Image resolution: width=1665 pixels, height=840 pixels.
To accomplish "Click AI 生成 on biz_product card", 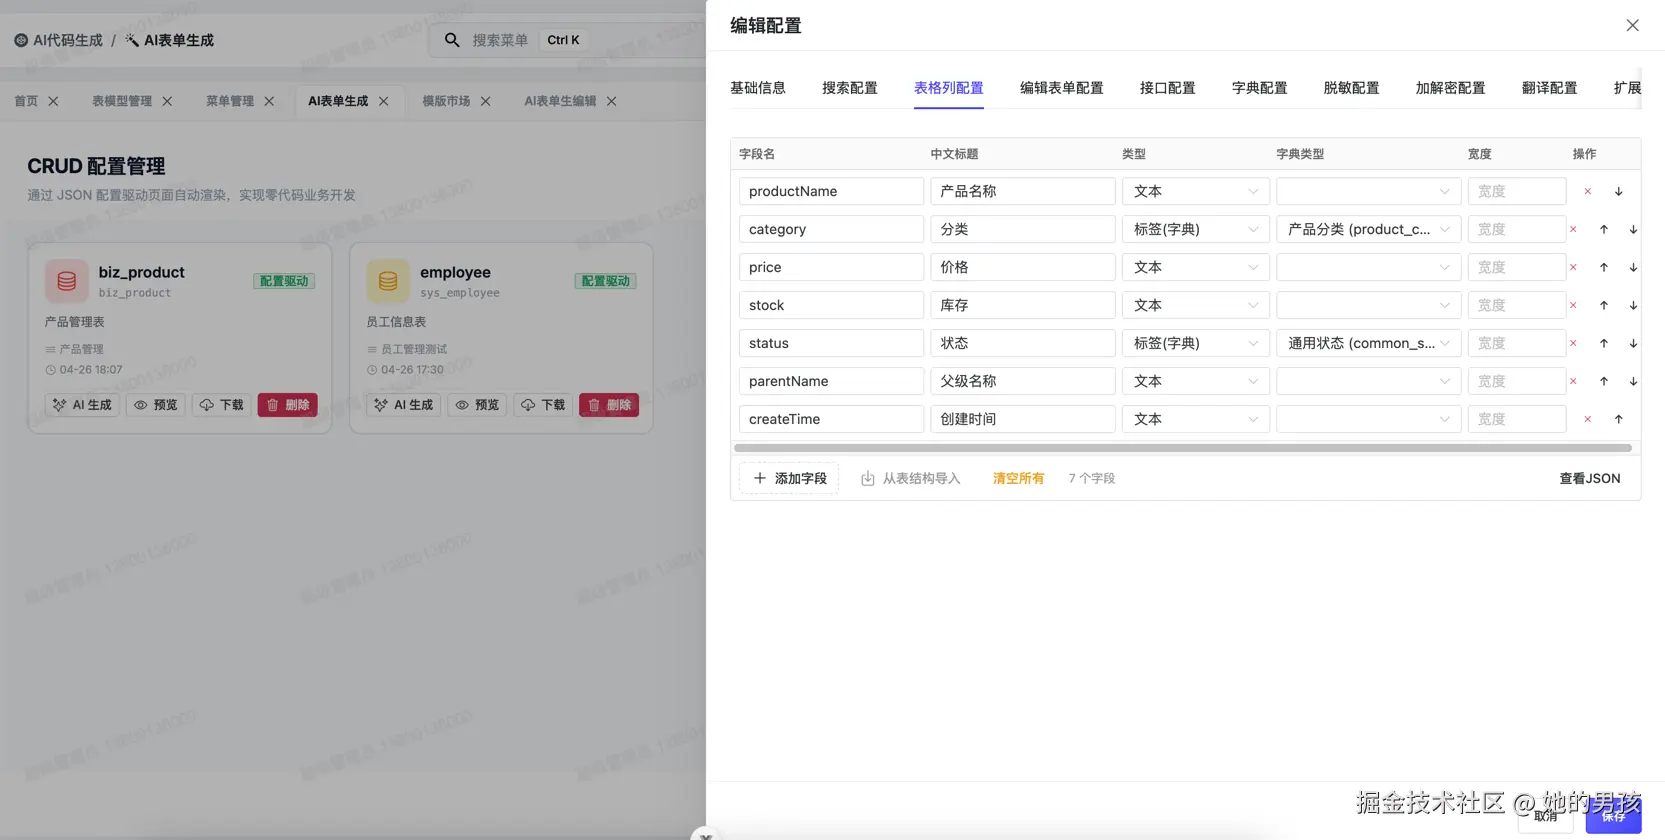I will click(82, 405).
